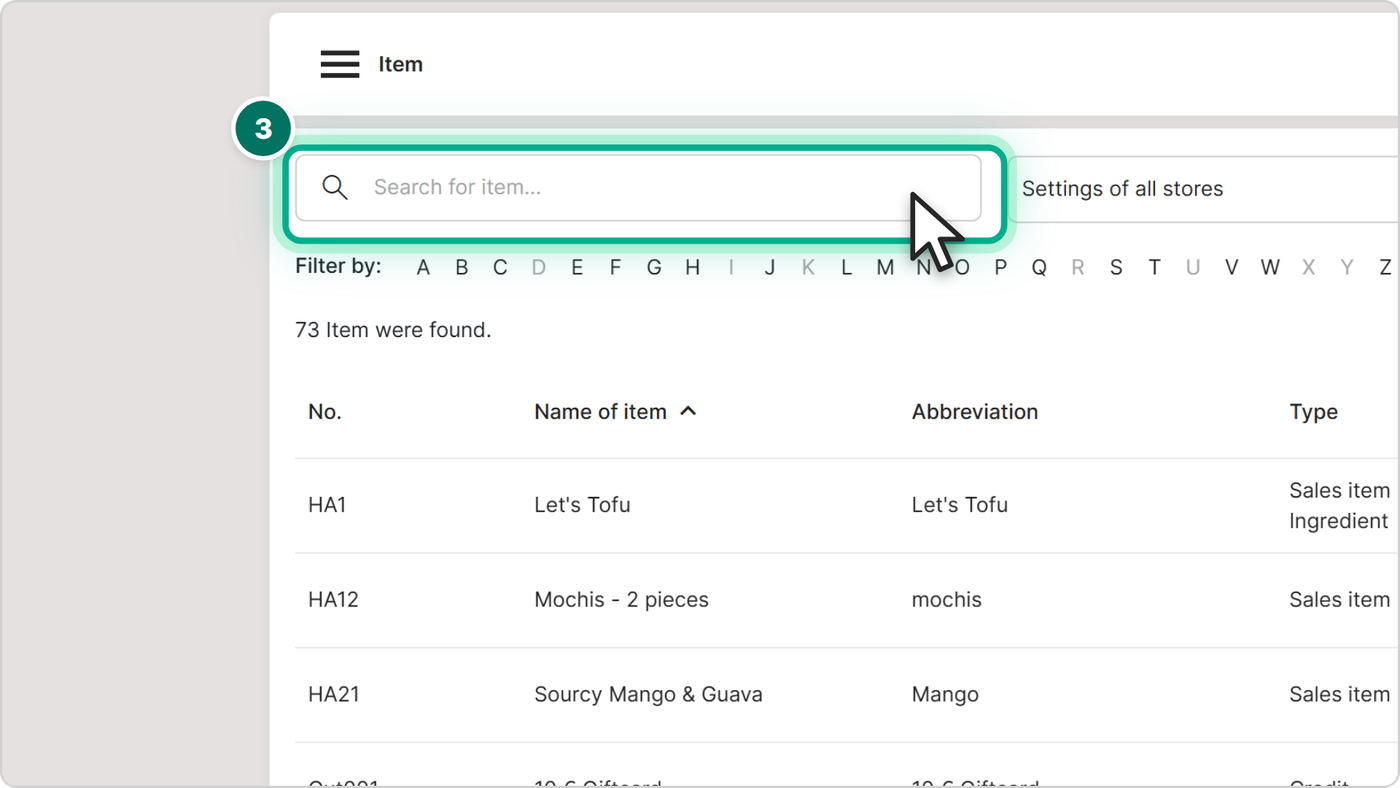Filter items by letter G
1400x788 pixels.
(x=654, y=267)
